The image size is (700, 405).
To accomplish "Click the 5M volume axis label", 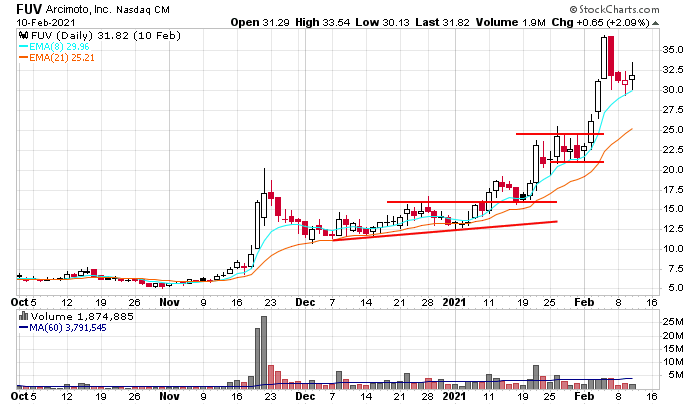I will pyautogui.click(x=676, y=375).
